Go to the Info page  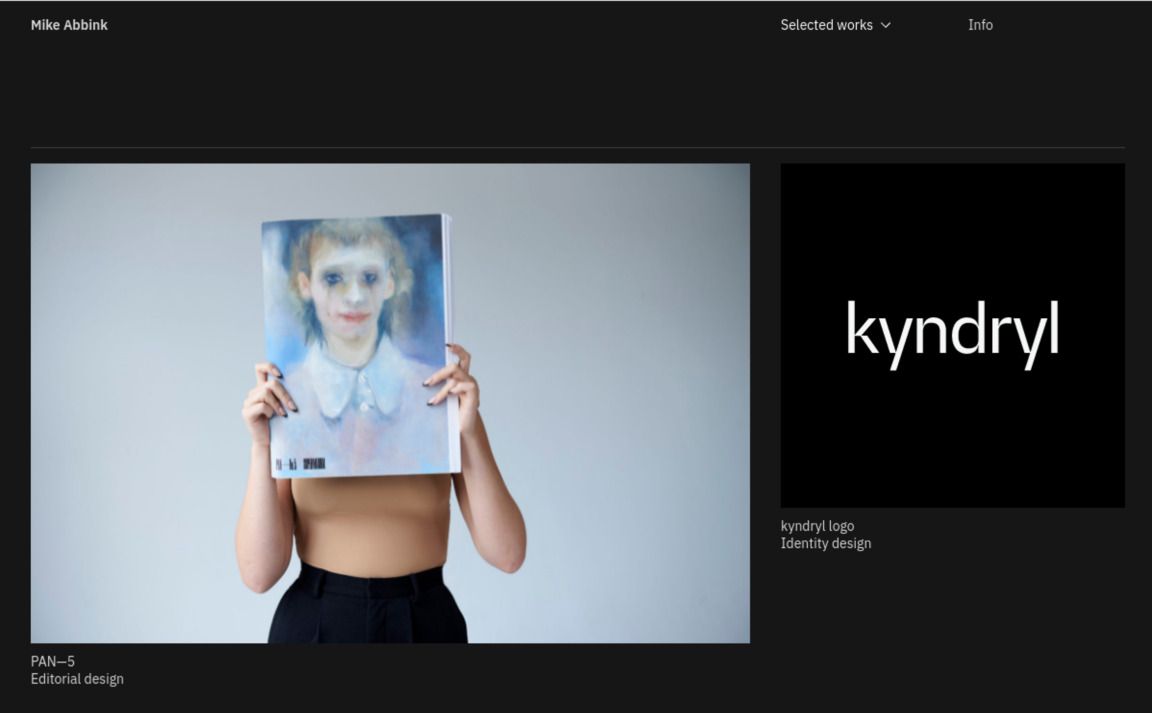point(980,25)
